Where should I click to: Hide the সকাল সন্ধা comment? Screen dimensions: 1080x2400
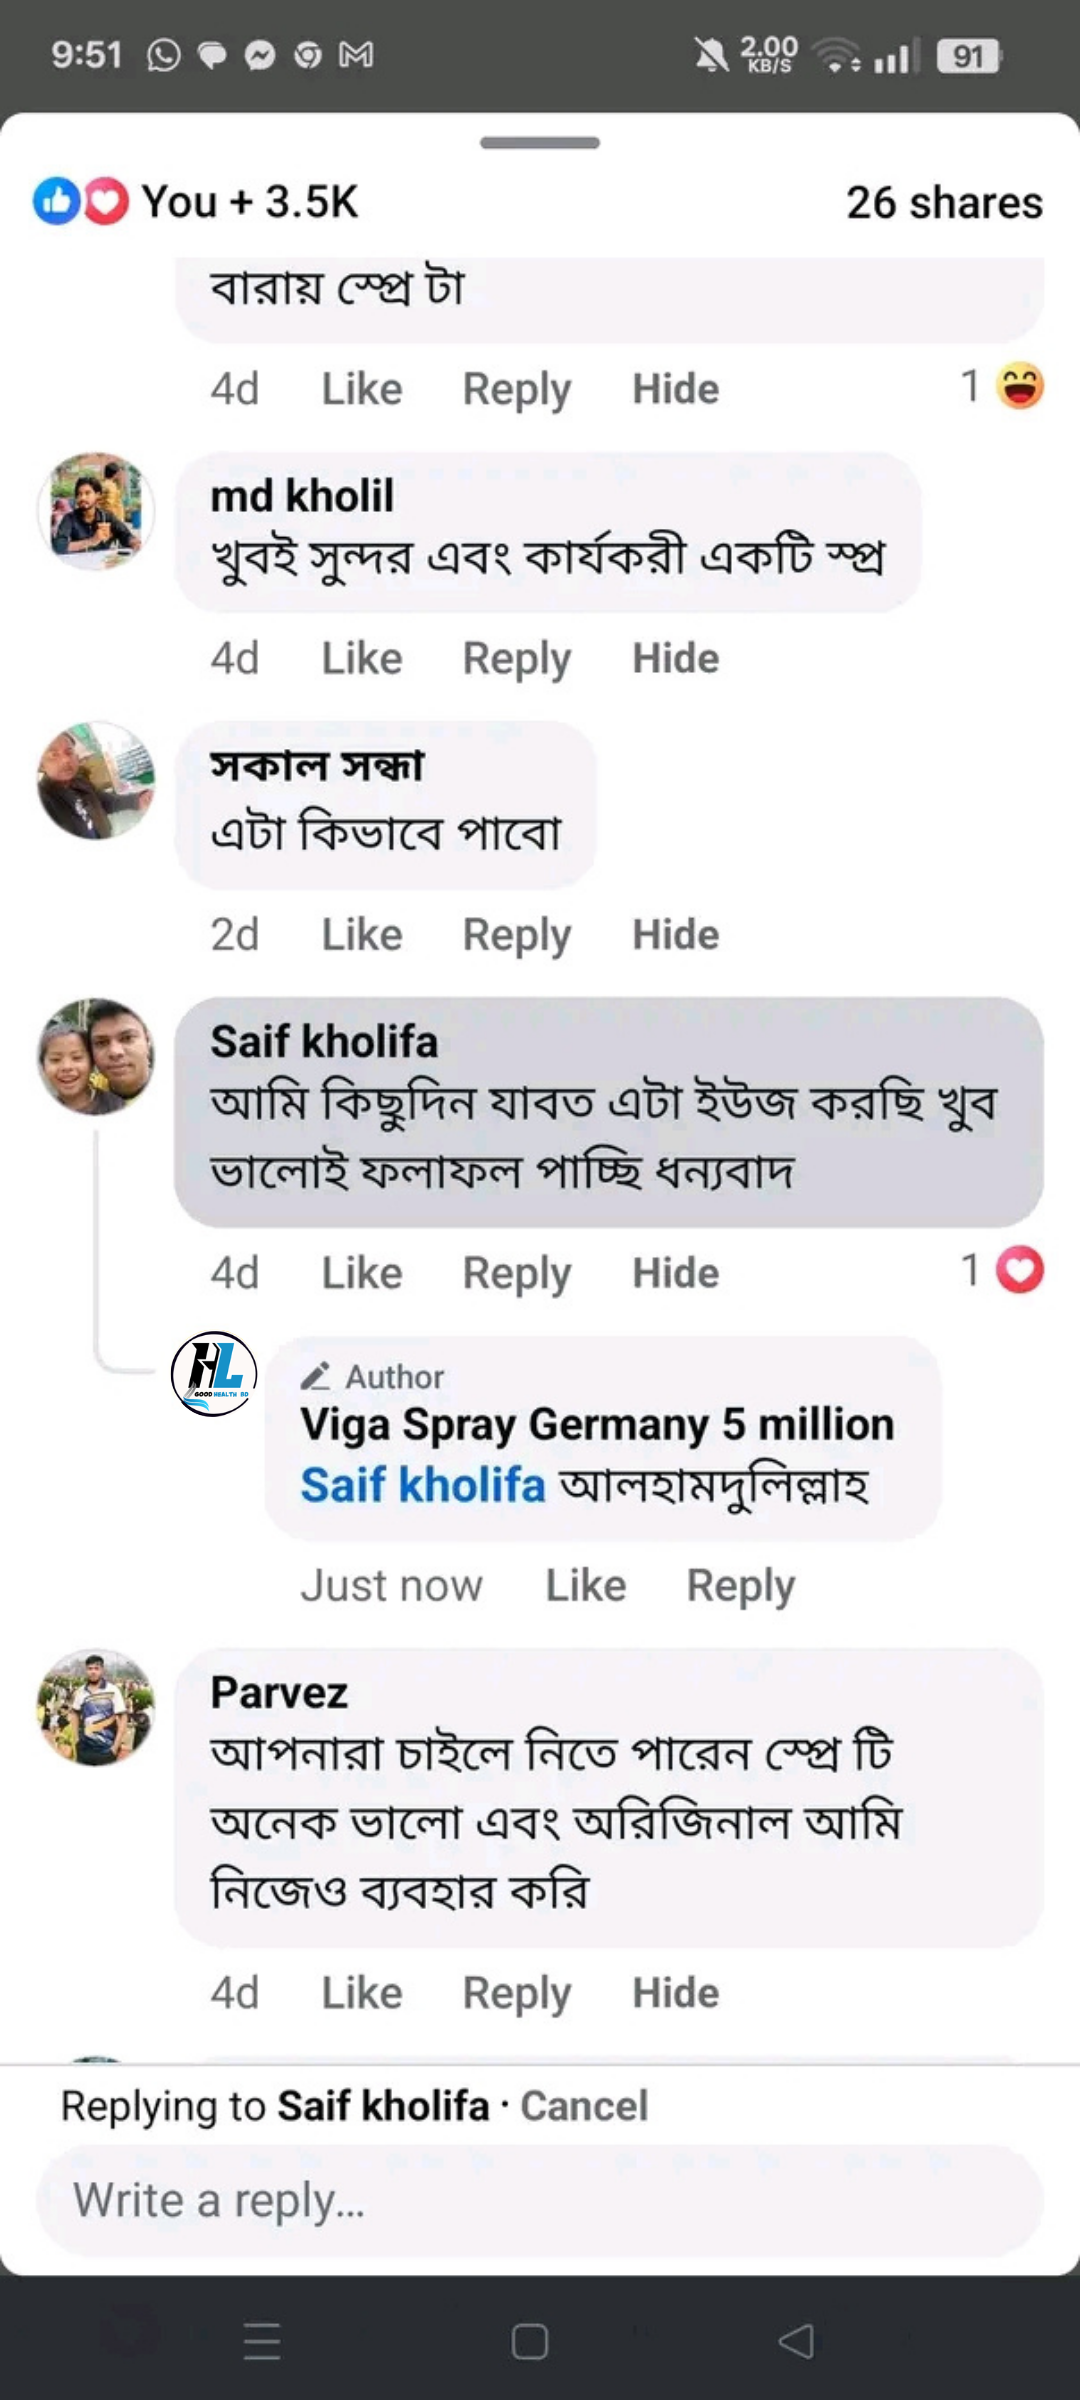pos(675,935)
